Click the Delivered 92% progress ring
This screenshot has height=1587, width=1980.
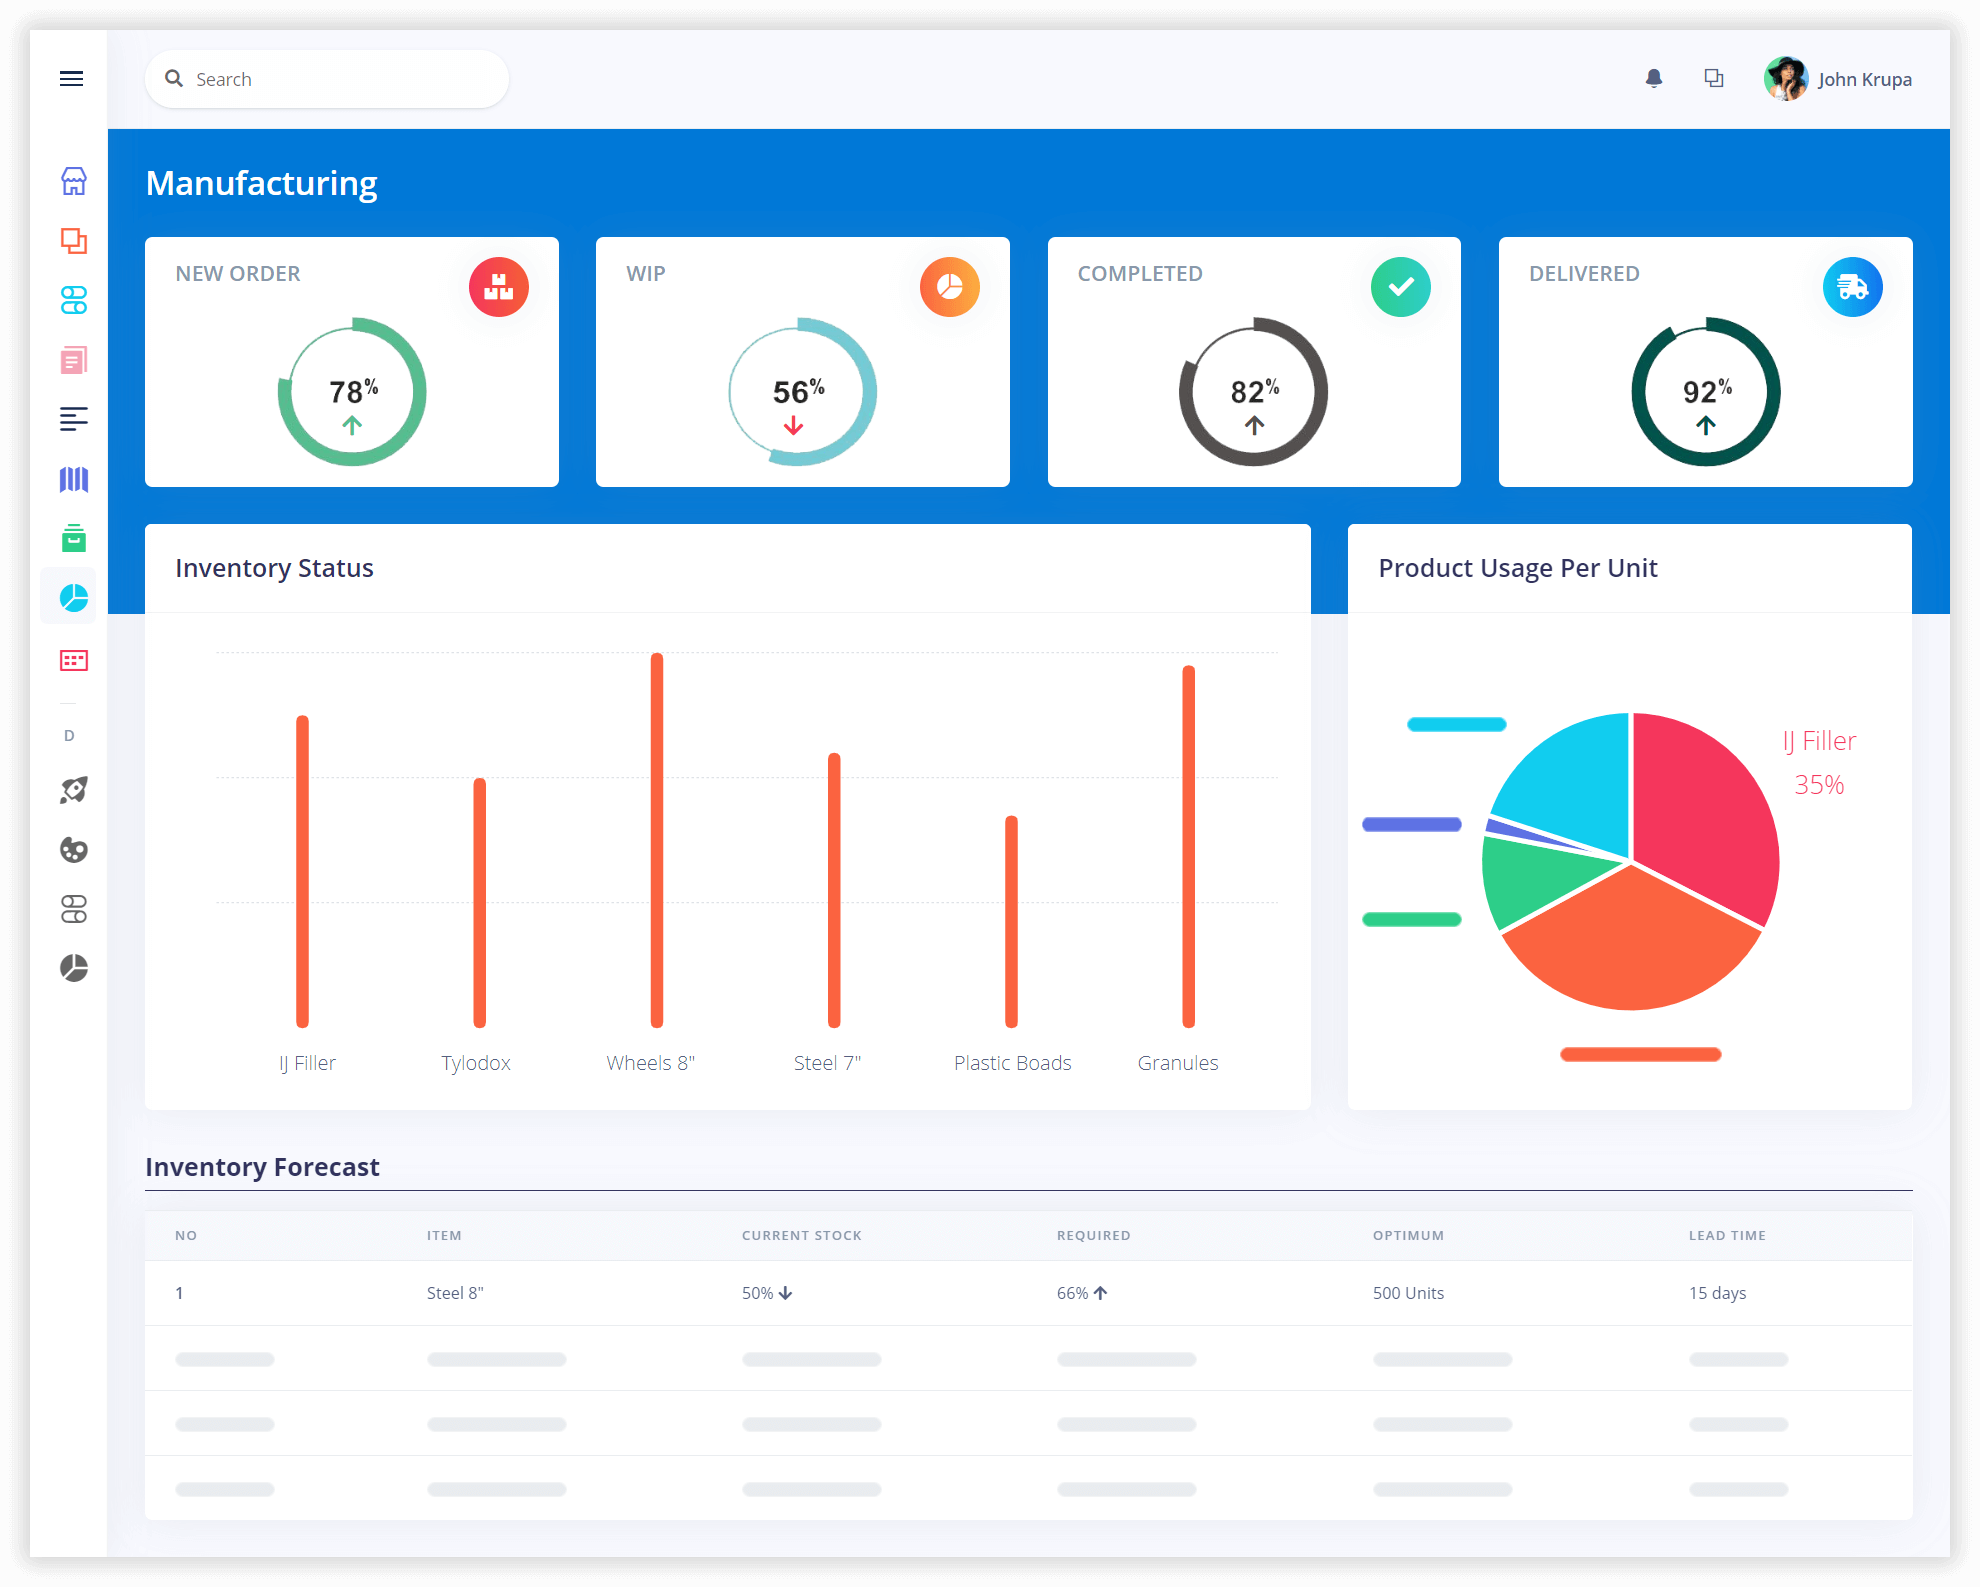click(1706, 392)
